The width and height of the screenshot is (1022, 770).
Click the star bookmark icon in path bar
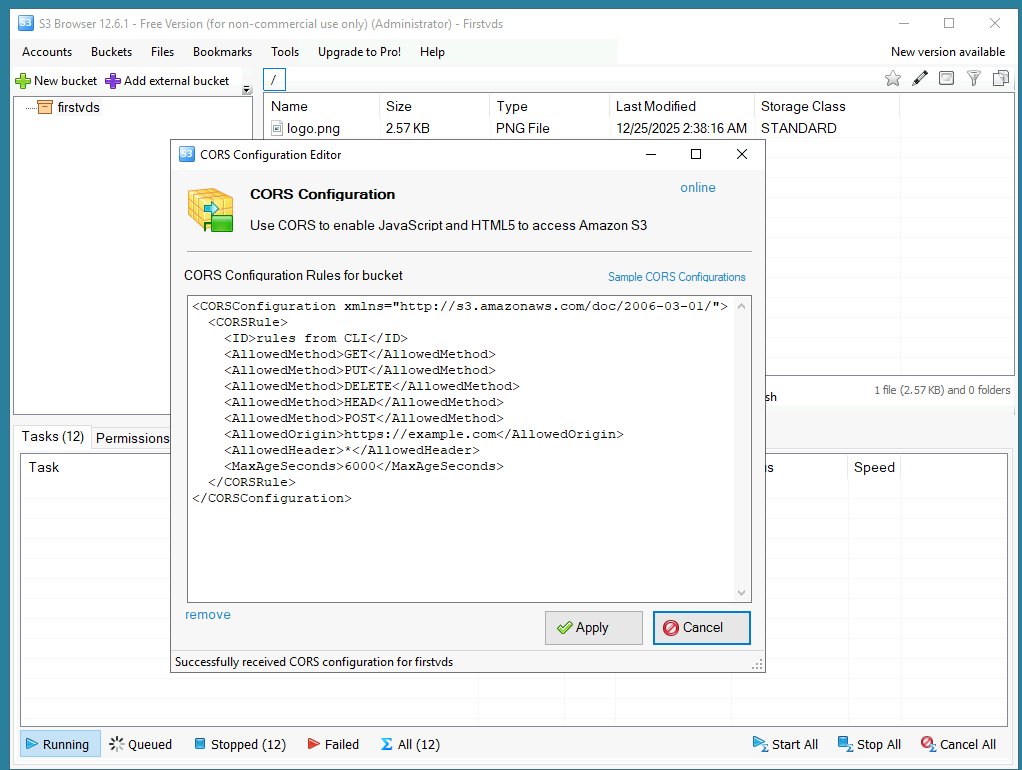click(893, 79)
